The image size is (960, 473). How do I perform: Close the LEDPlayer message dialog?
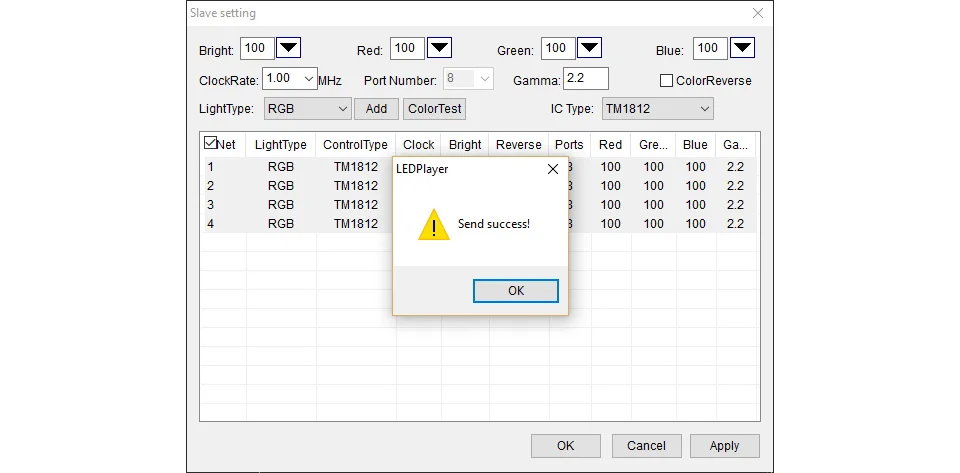pos(552,169)
